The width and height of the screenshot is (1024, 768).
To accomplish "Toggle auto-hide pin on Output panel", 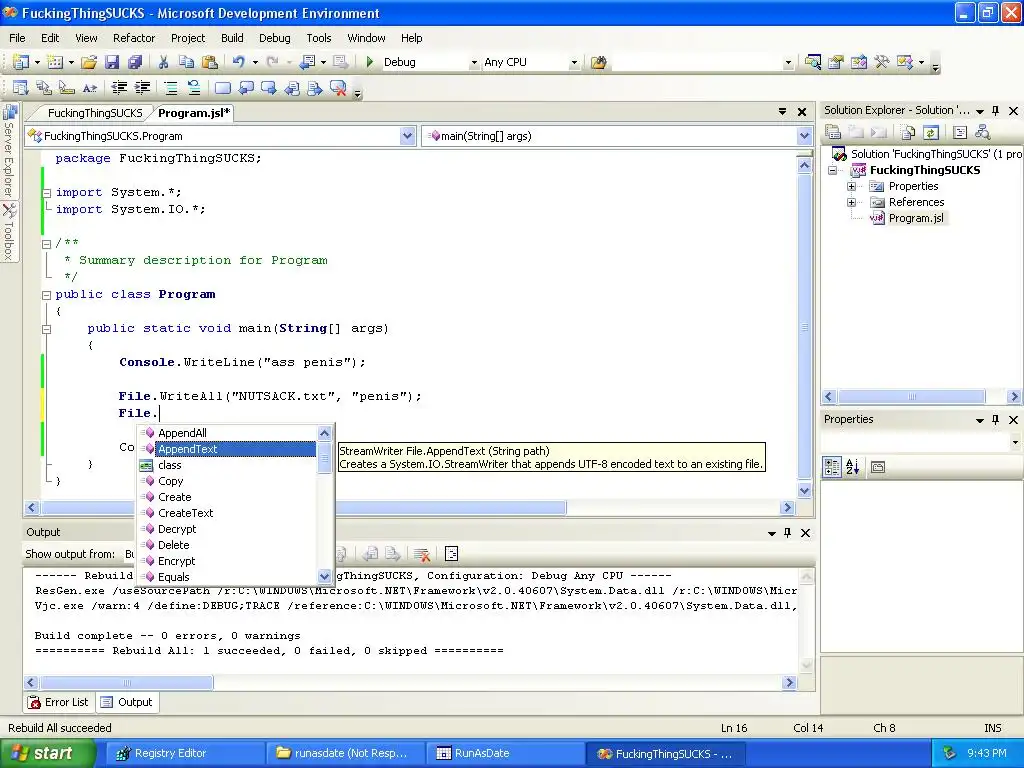I will pyautogui.click(x=788, y=532).
